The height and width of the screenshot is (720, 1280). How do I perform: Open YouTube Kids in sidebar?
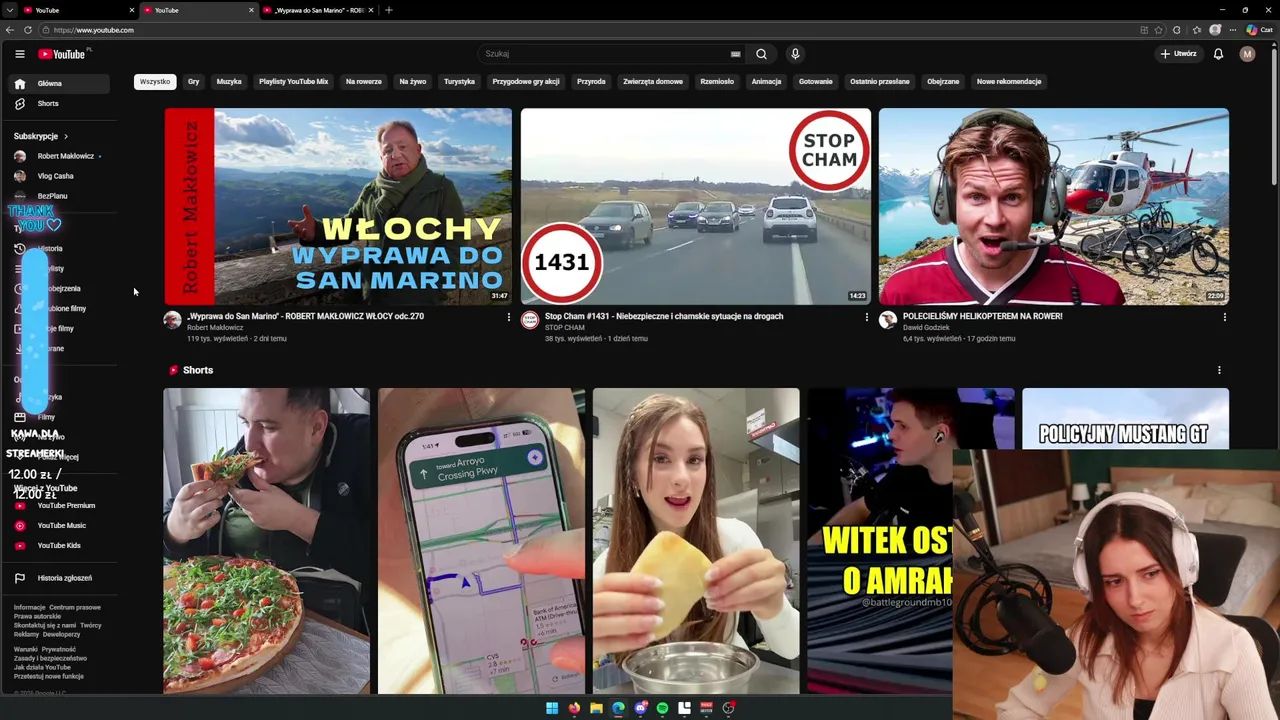(59, 546)
